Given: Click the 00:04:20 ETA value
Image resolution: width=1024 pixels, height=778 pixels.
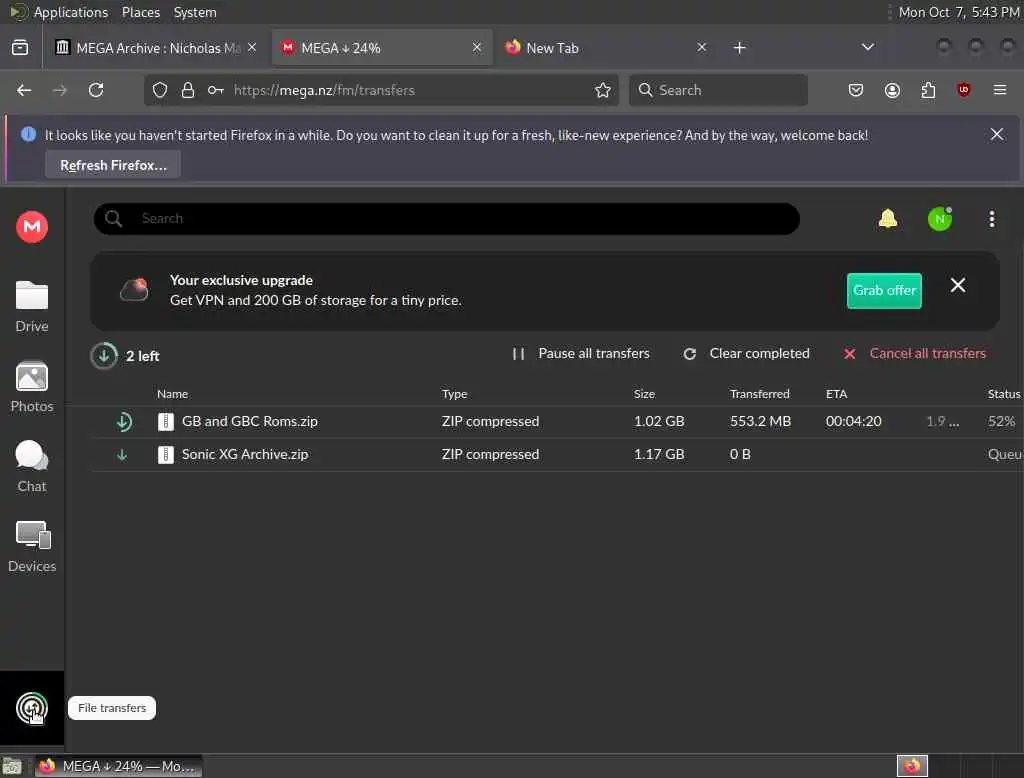Looking at the screenshot, I should (x=853, y=421).
